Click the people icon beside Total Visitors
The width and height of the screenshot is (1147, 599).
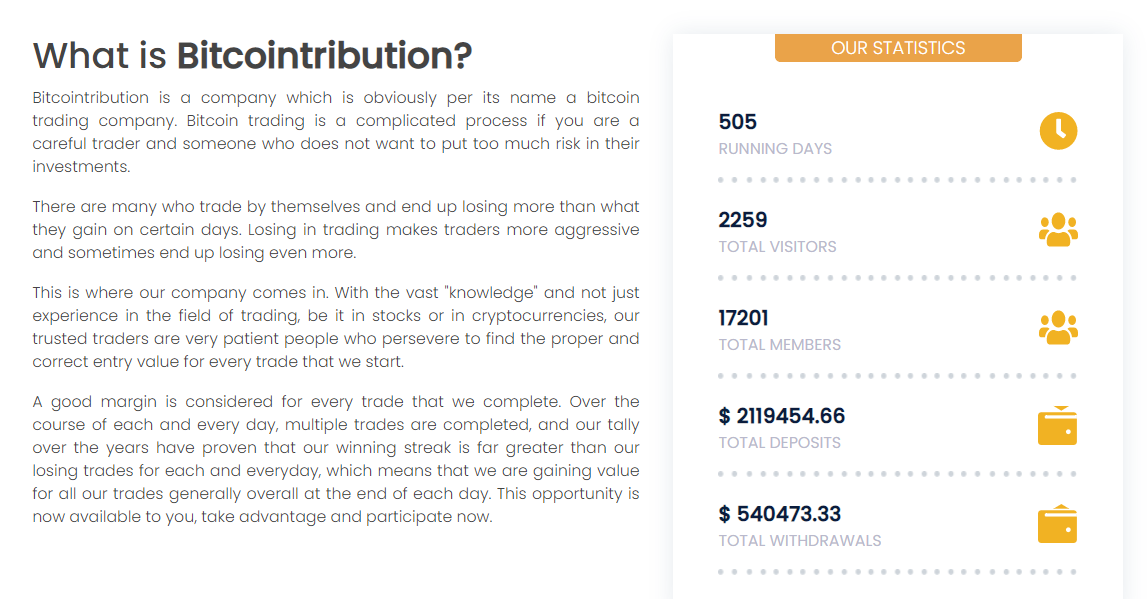pos(1058,230)
